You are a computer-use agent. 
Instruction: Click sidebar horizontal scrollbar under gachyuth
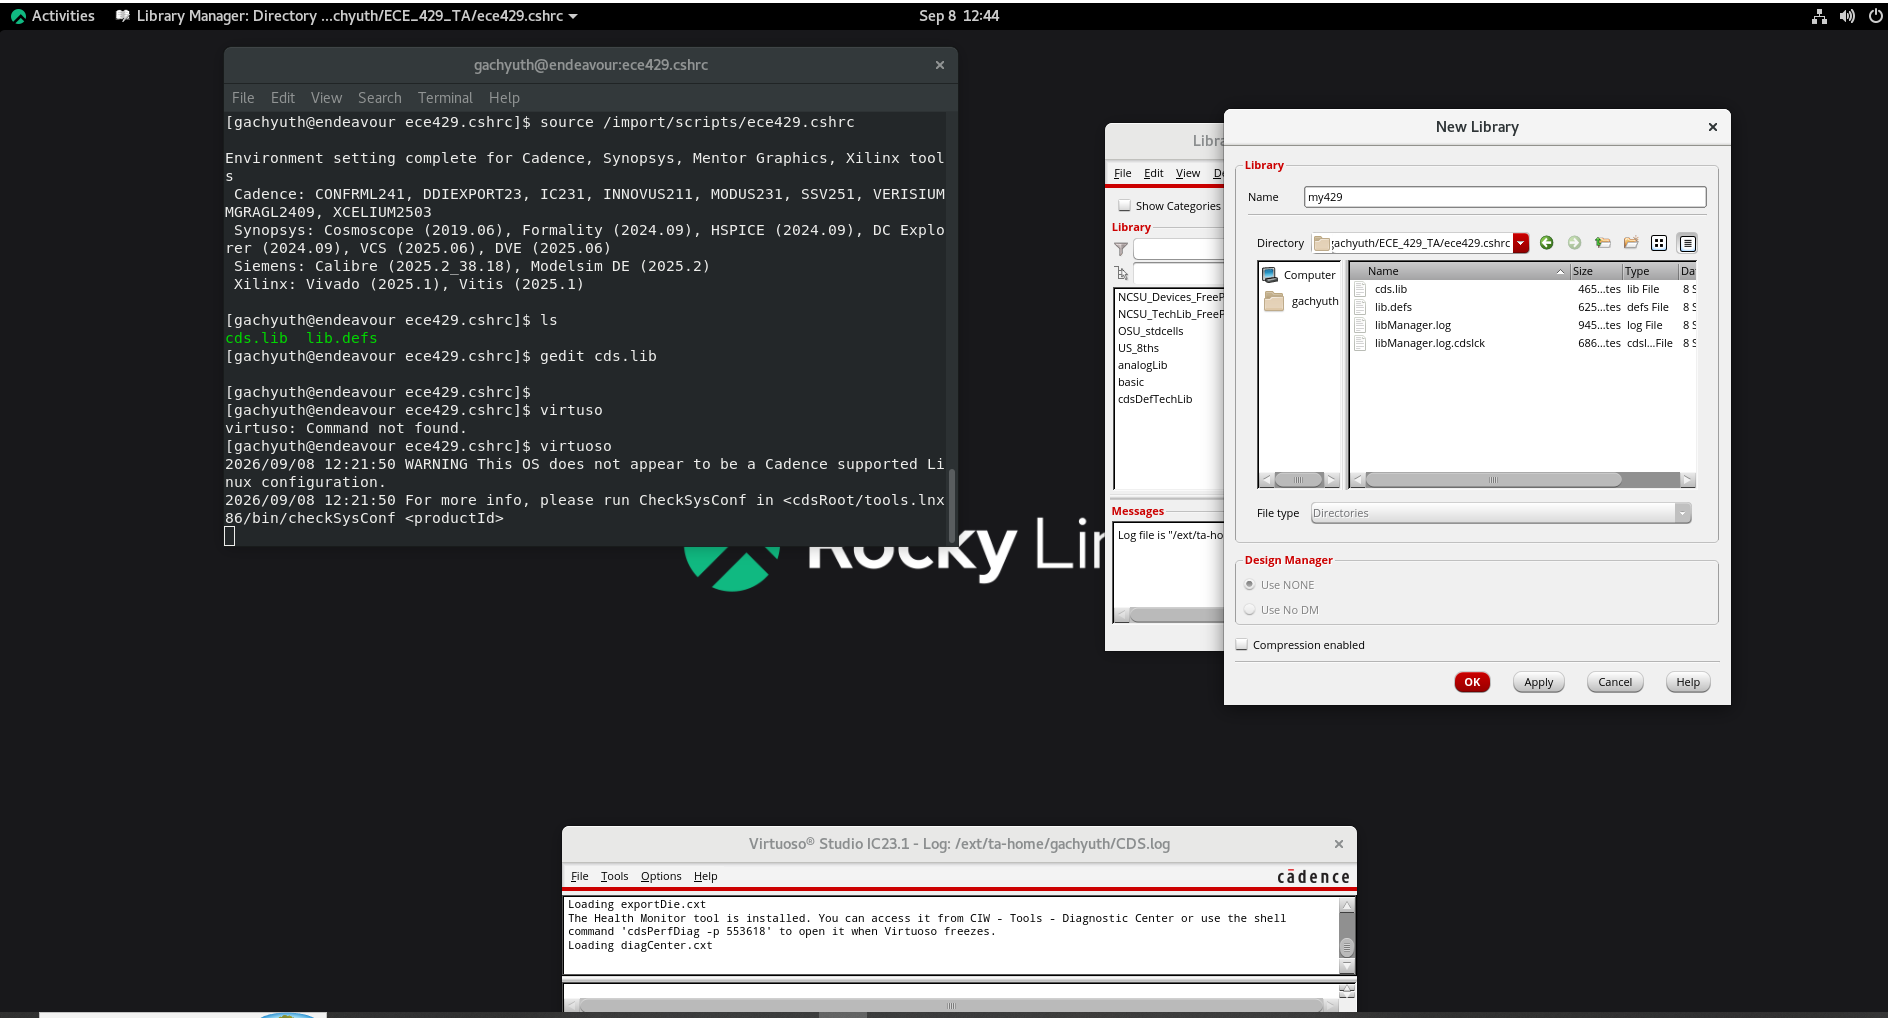point(1299,480)
